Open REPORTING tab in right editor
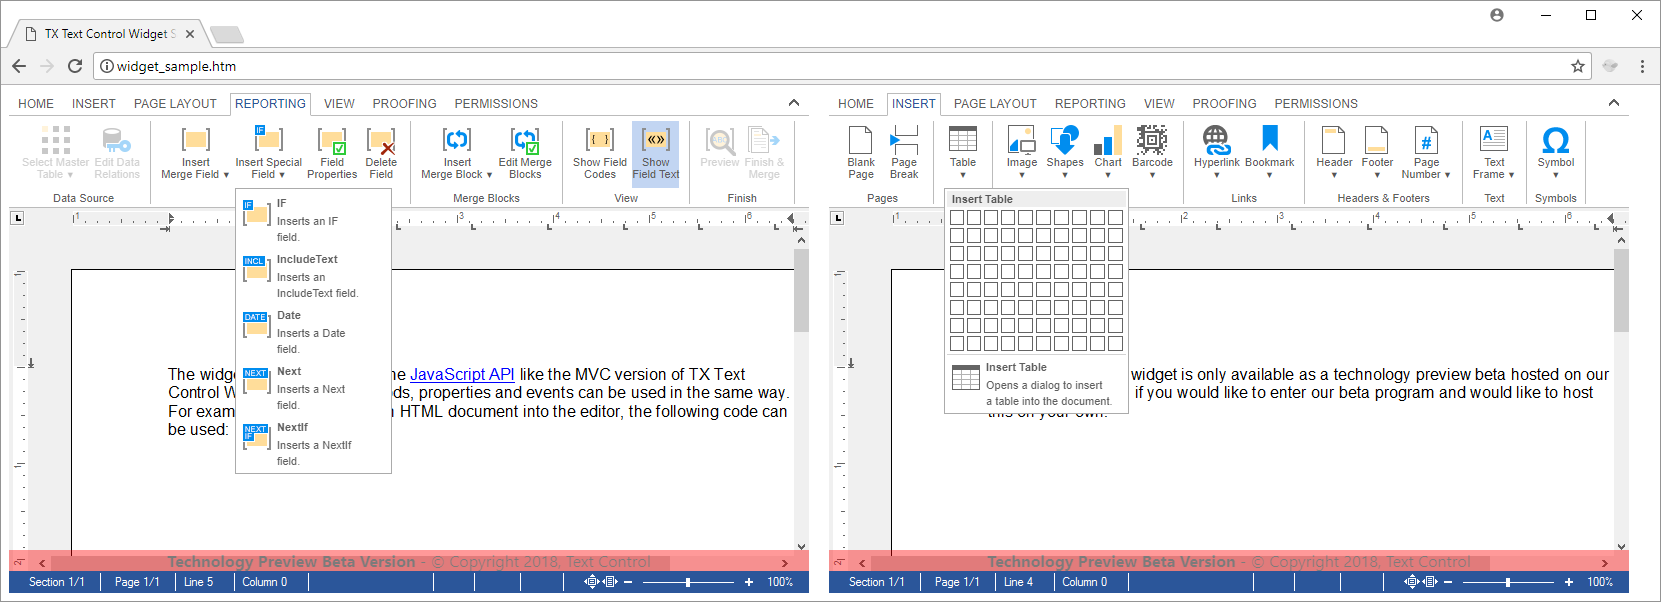 1090,104
